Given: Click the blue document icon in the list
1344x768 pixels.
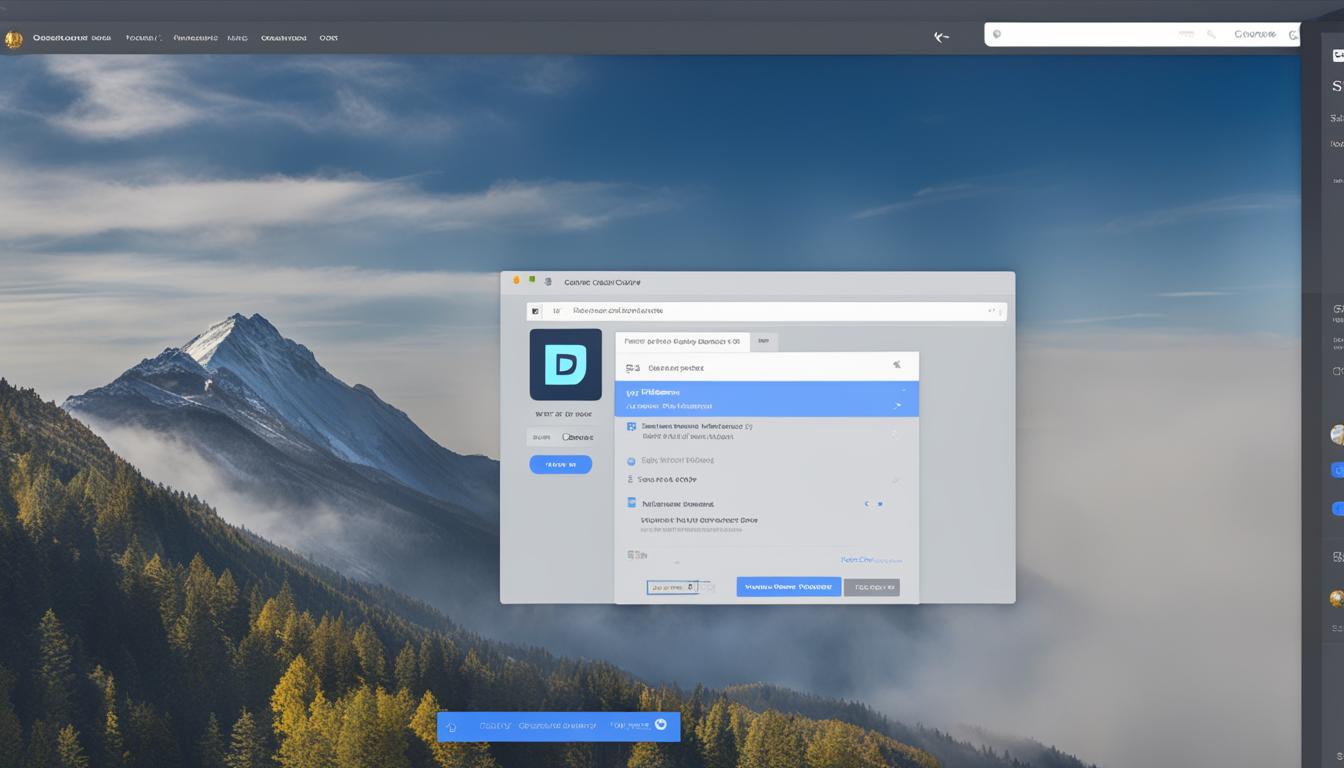Looking at the screenshot, I should point(631,503).
